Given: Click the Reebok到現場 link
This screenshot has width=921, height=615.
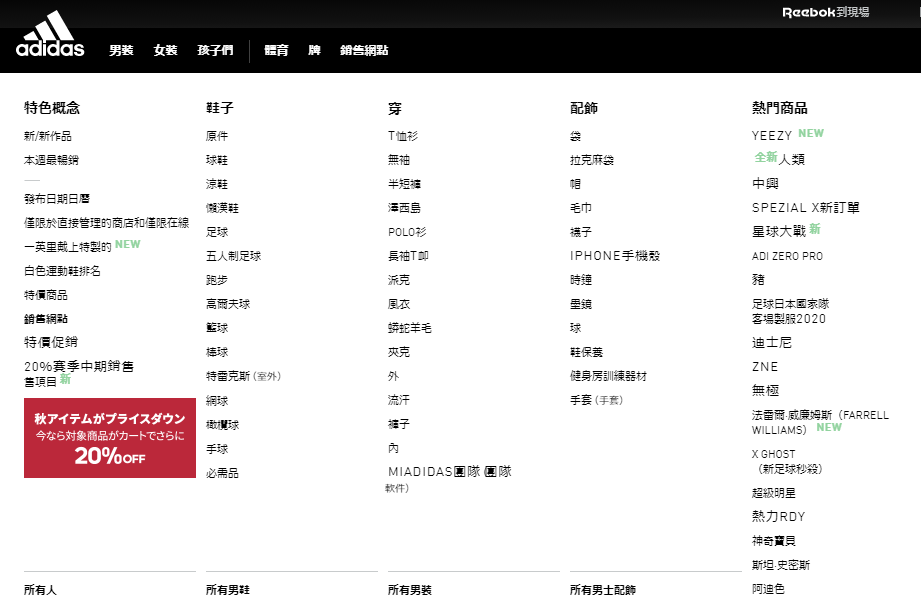Looking at the screenshot, I should coord(825,12).
